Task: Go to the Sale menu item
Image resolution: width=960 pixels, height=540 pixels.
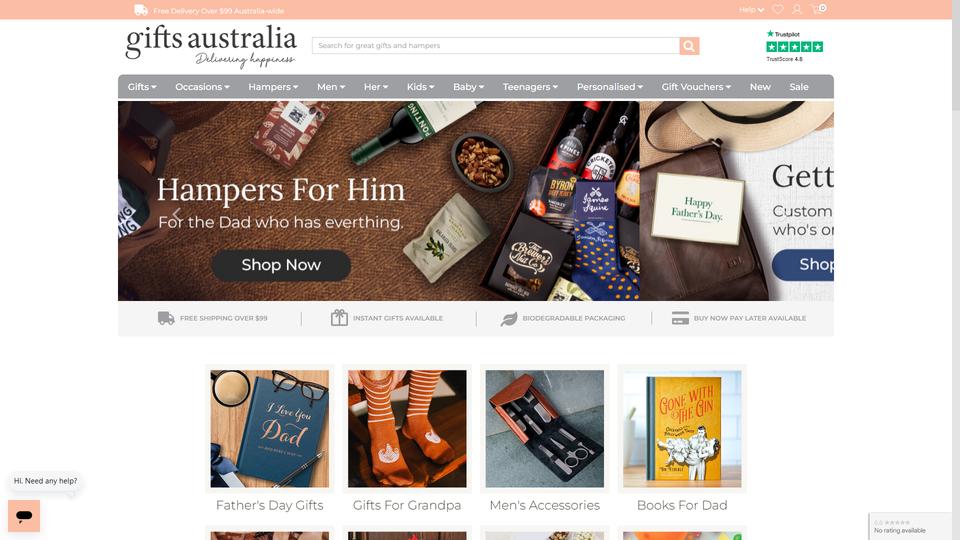Action: (799, 87)
